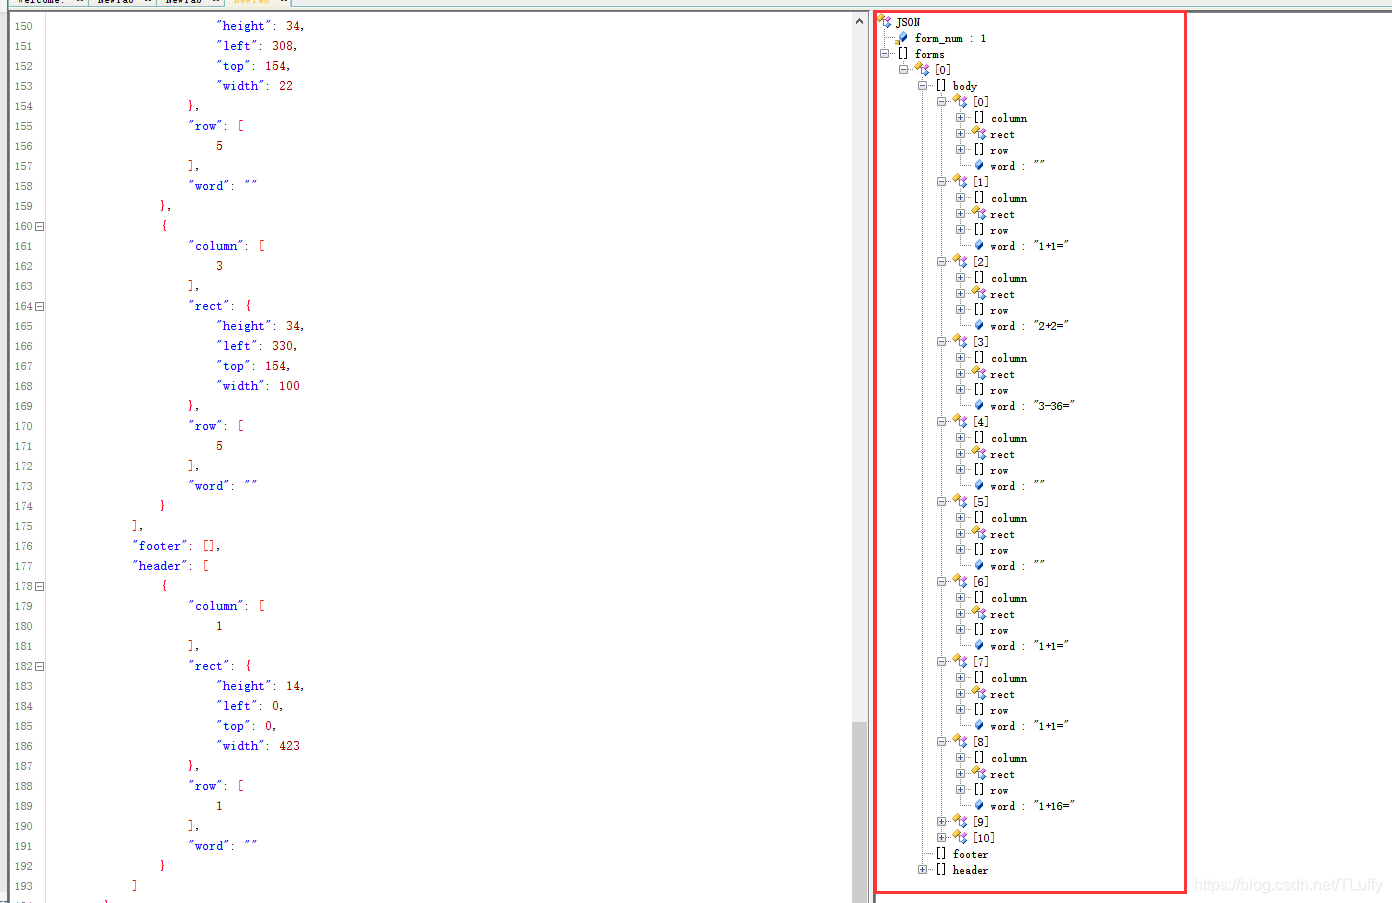Expand the row node under item [1]
This screenshot has width=1392, height=903.
pos(960,230)
